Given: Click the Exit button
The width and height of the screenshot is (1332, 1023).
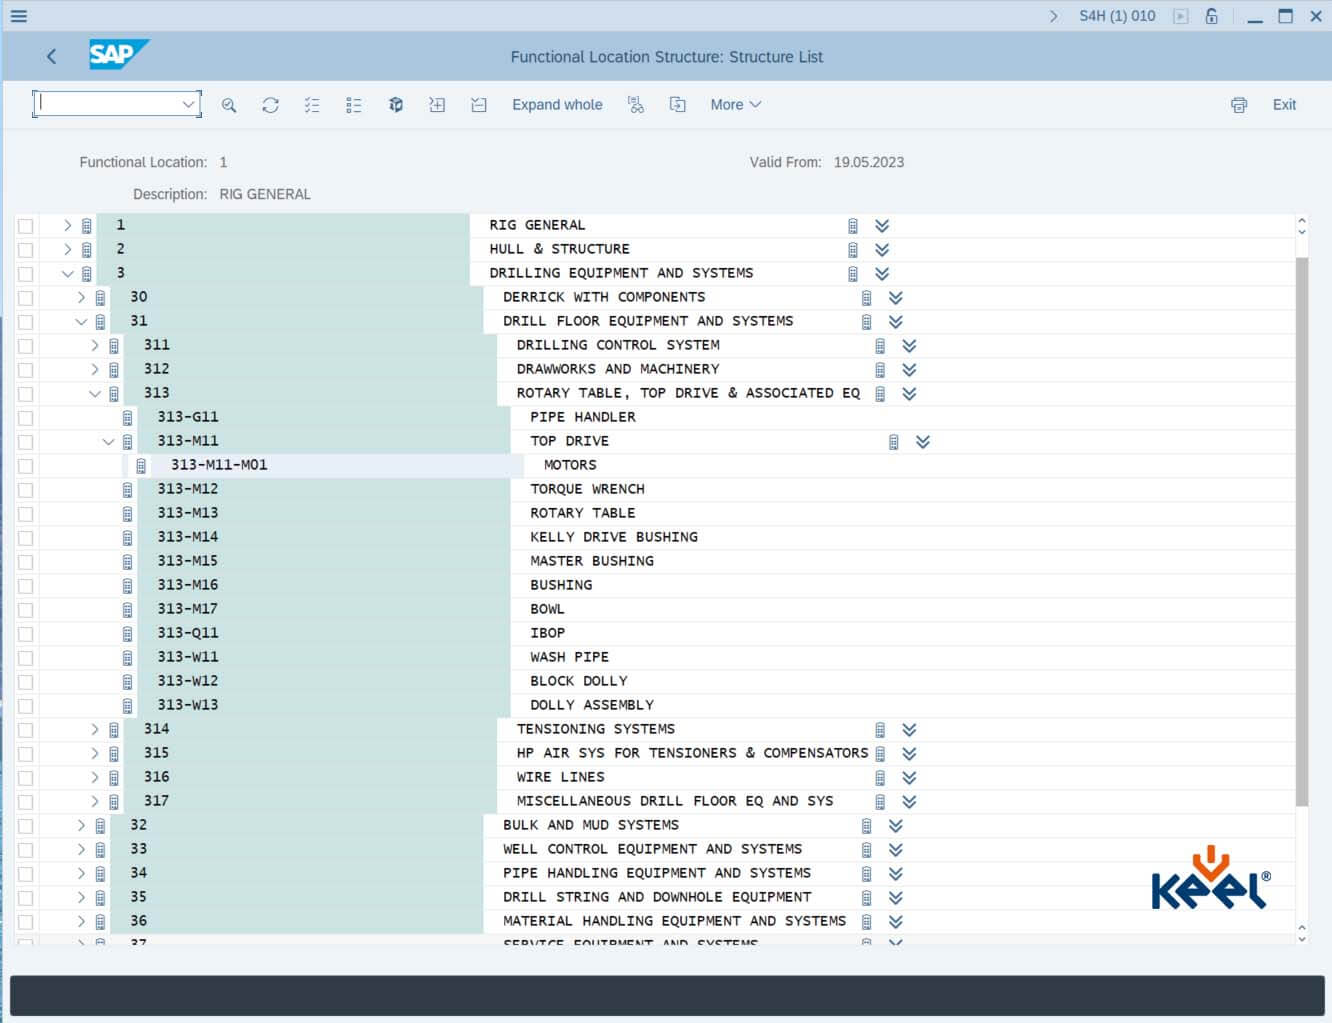Looking at the screenshot, I should 1284,105.
